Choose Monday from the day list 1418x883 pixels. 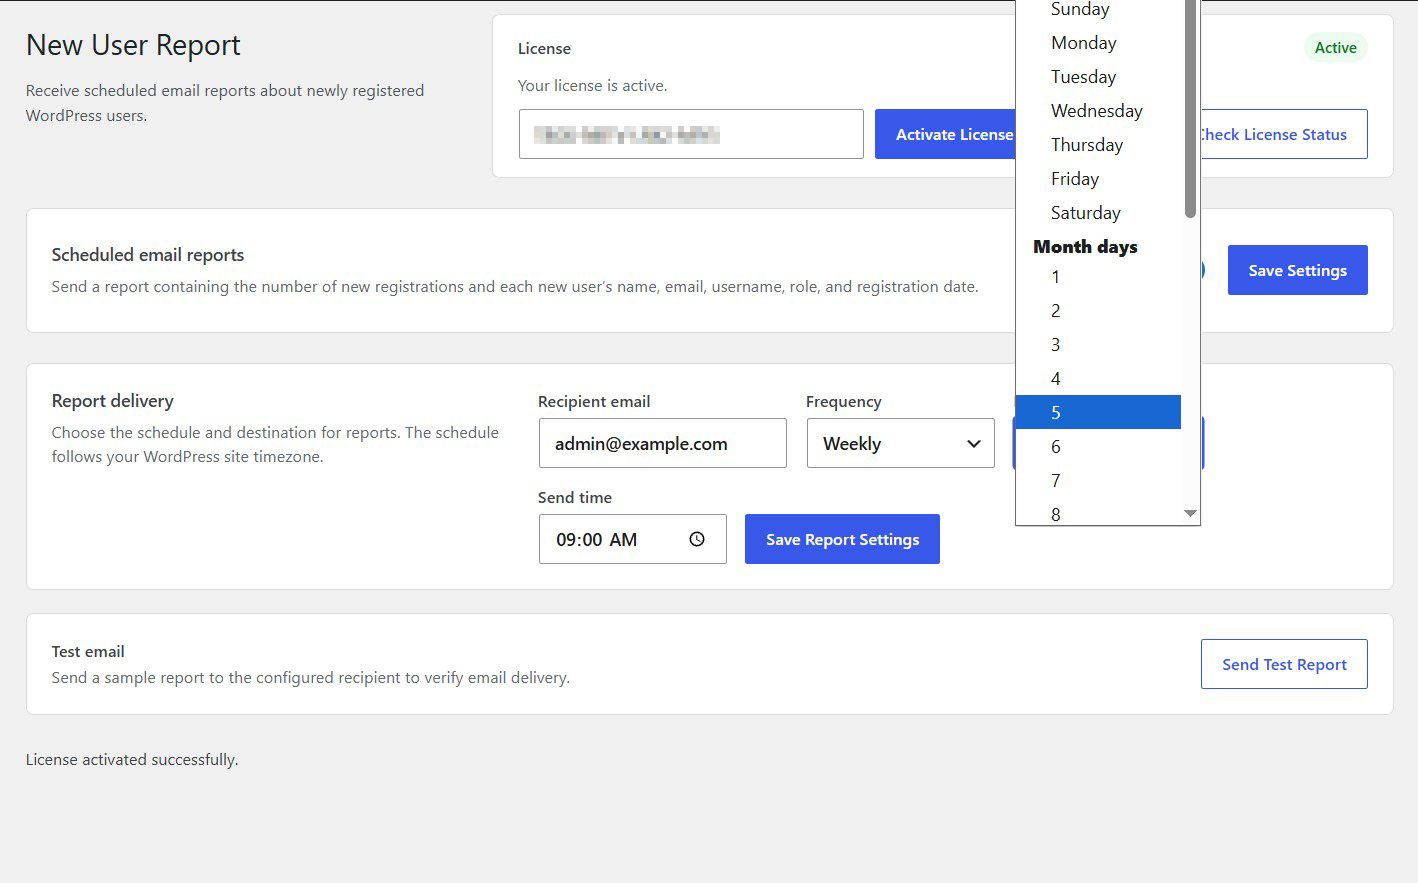click(1098, 43)
